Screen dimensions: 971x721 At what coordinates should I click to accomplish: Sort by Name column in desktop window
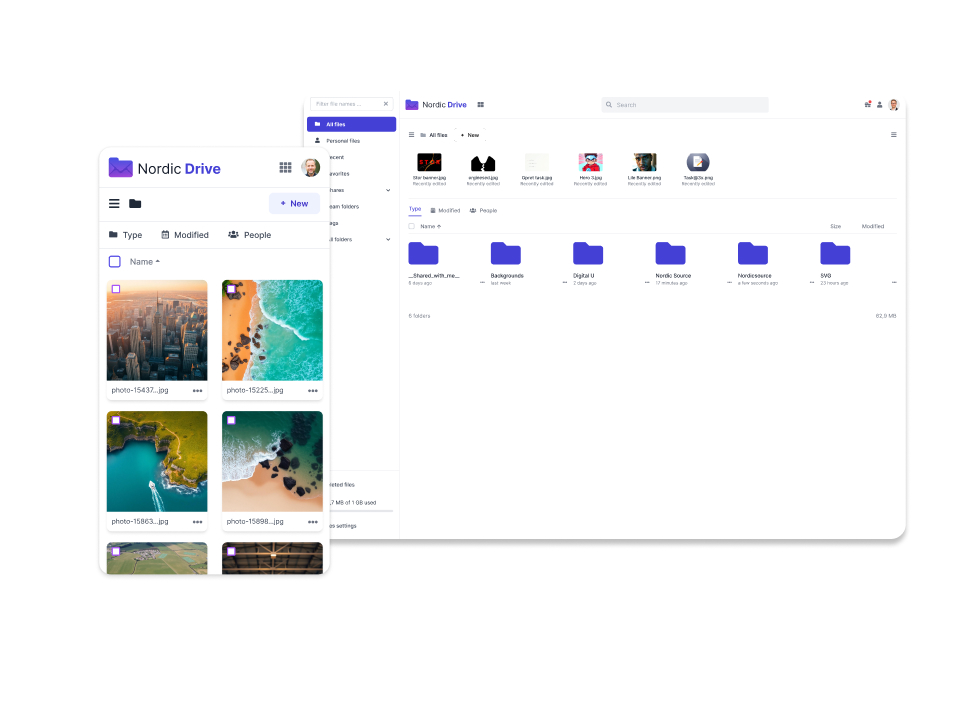(x=430, y=226)
